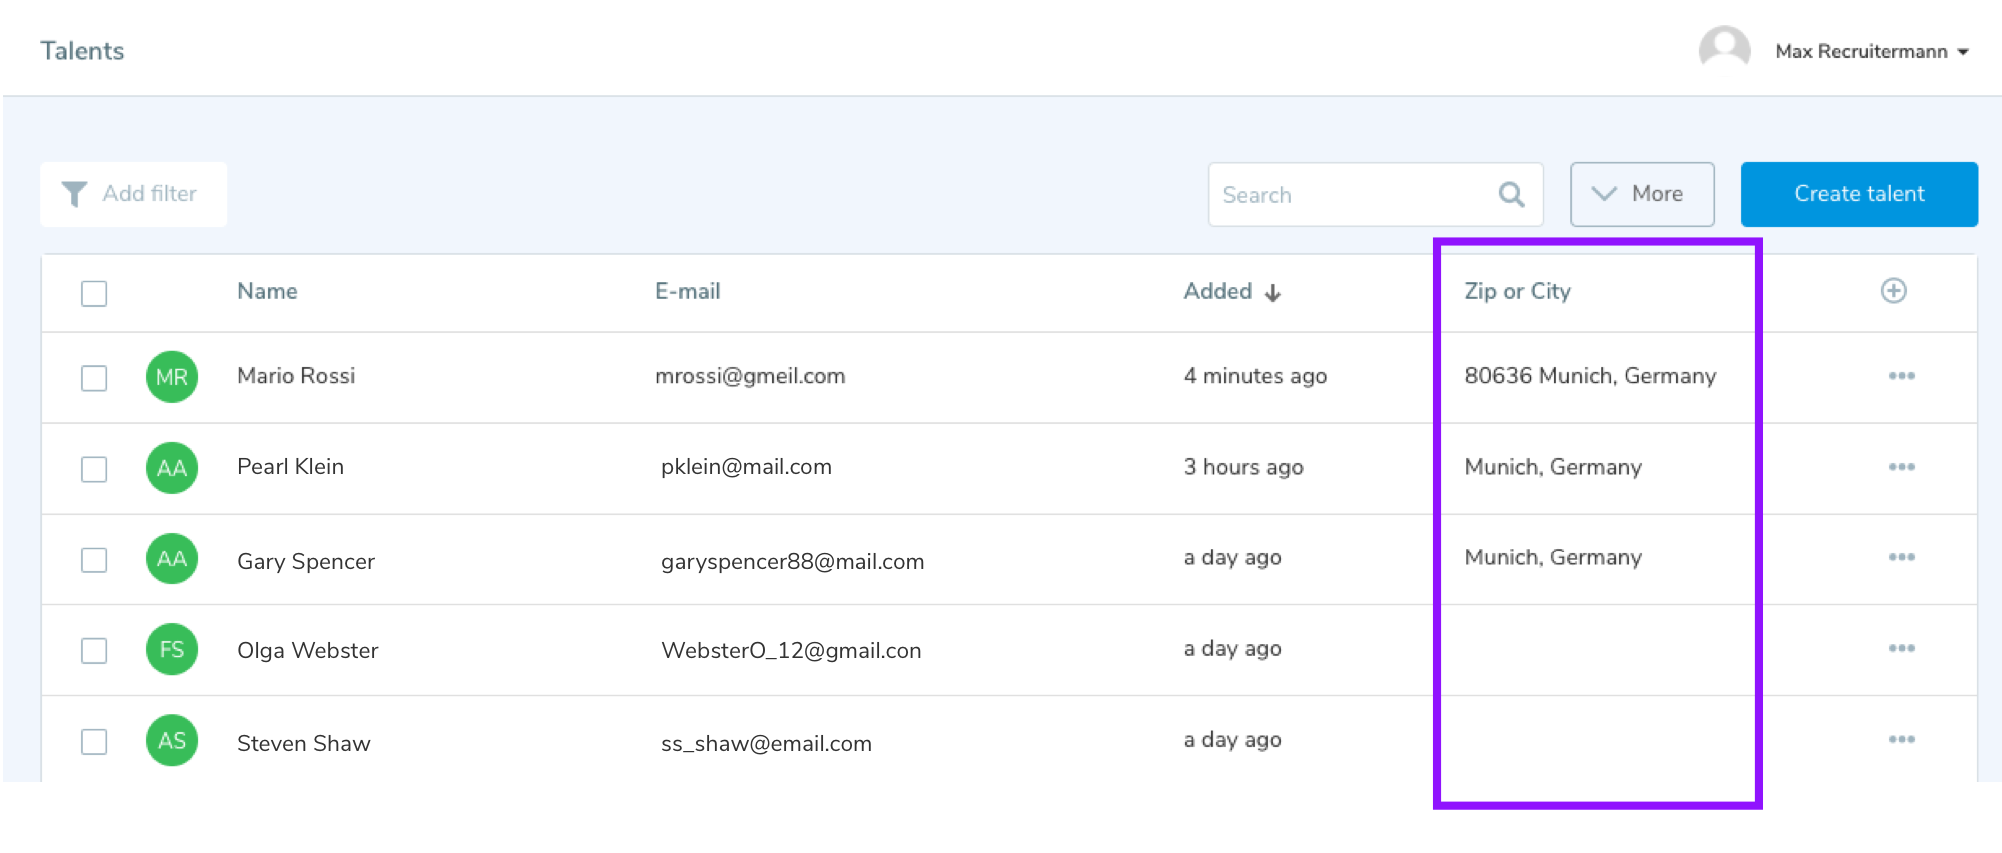The width and height of the screenshot is (2002, 853).
Task: Focus the Search input field
Action: point(1350,195)
